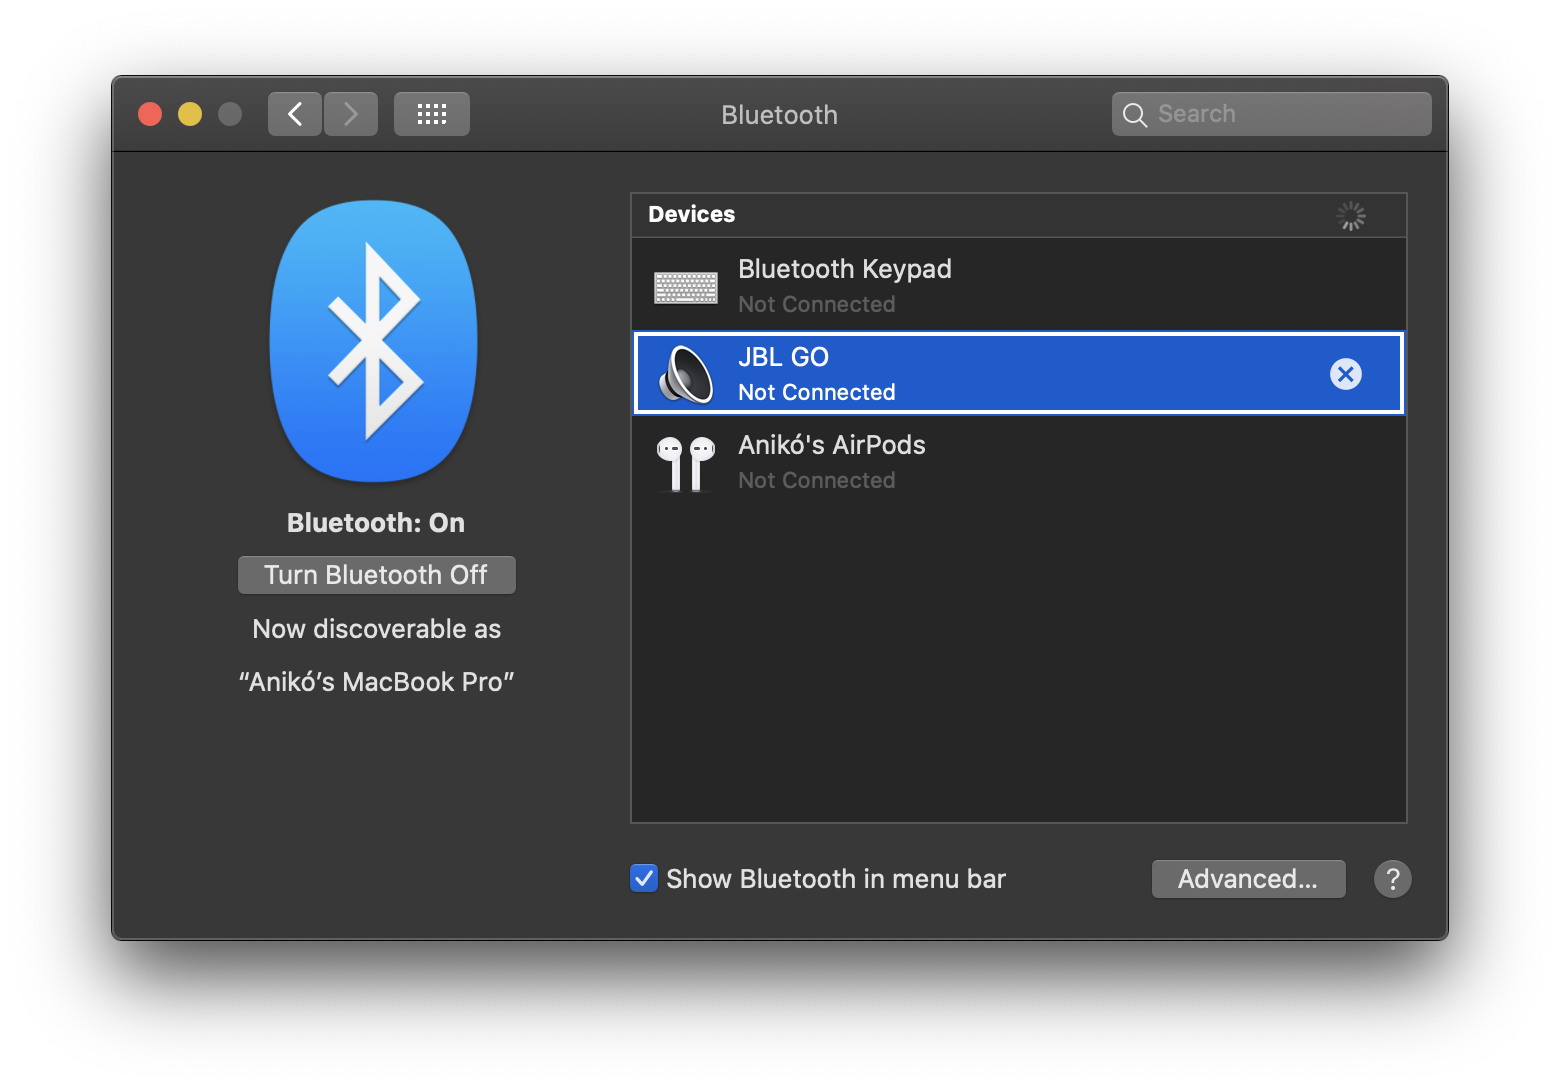Remove JBL GO with the X icon
This screenshot has width=1560, height=1088.
(x=1346, y=374)
